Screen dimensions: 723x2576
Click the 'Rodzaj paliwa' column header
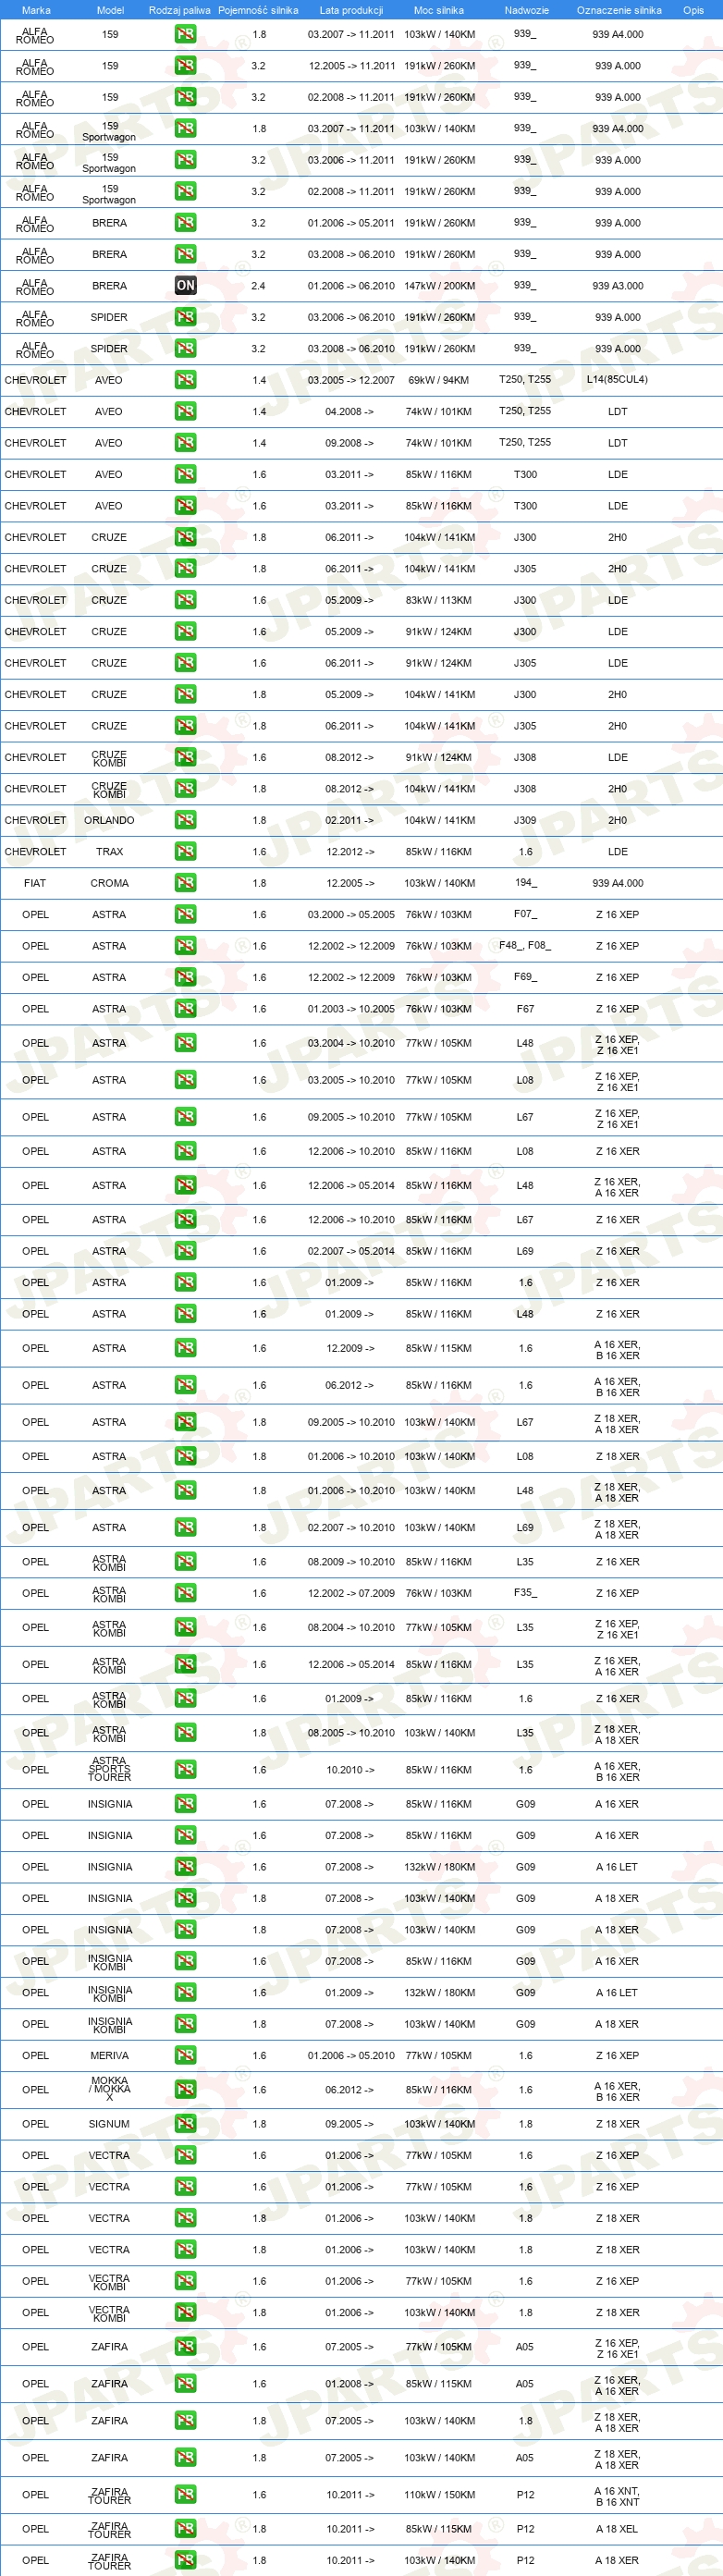180,10
